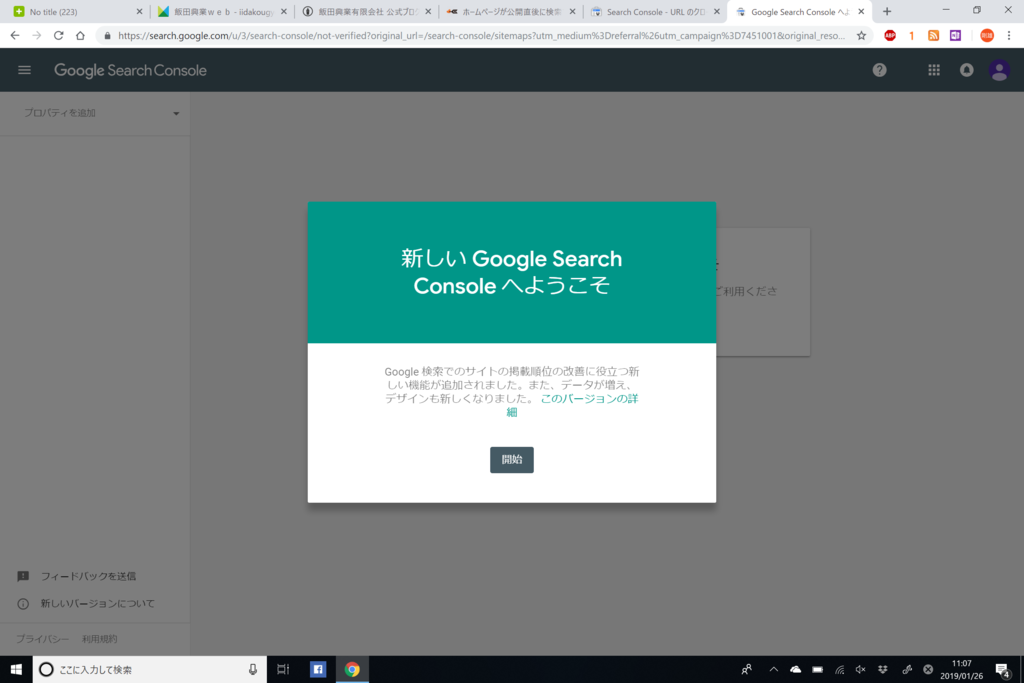Open the 利用規約 footer link
The height and width of the screenshot is (683, 1024).
(99, 639)
